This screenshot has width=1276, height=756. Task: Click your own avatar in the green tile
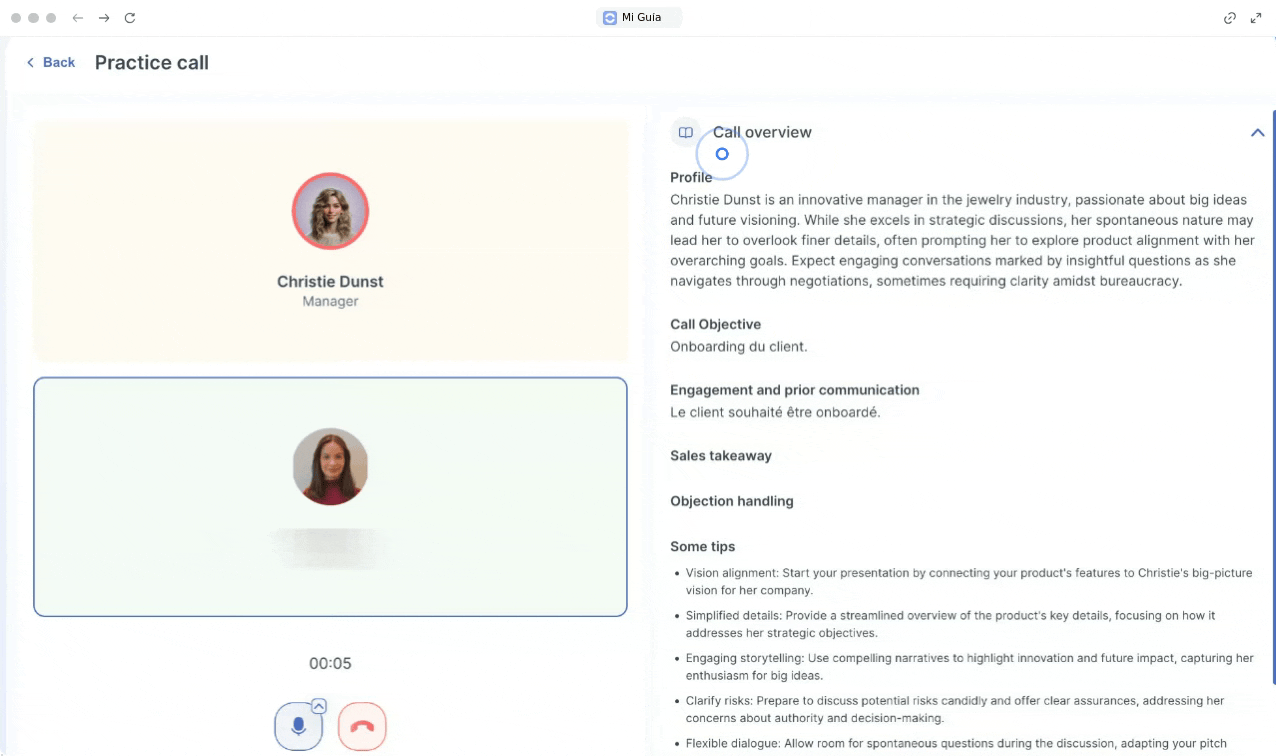point(330,466)
